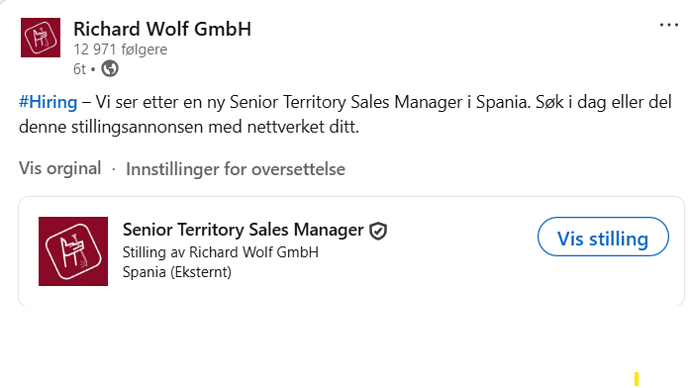Click 'denne stillingsannonsen med nettverket ditt' line
Viewport: 690px width, 388px height.
click(189, 127)
